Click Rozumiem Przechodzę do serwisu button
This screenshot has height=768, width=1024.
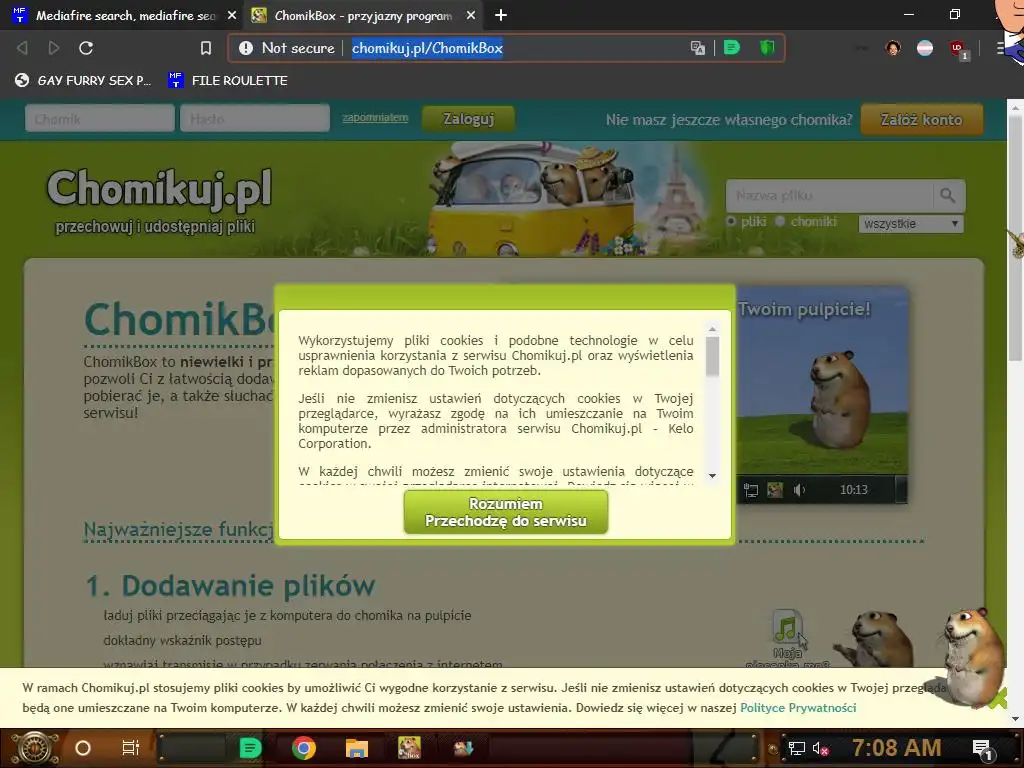[506, 512]
